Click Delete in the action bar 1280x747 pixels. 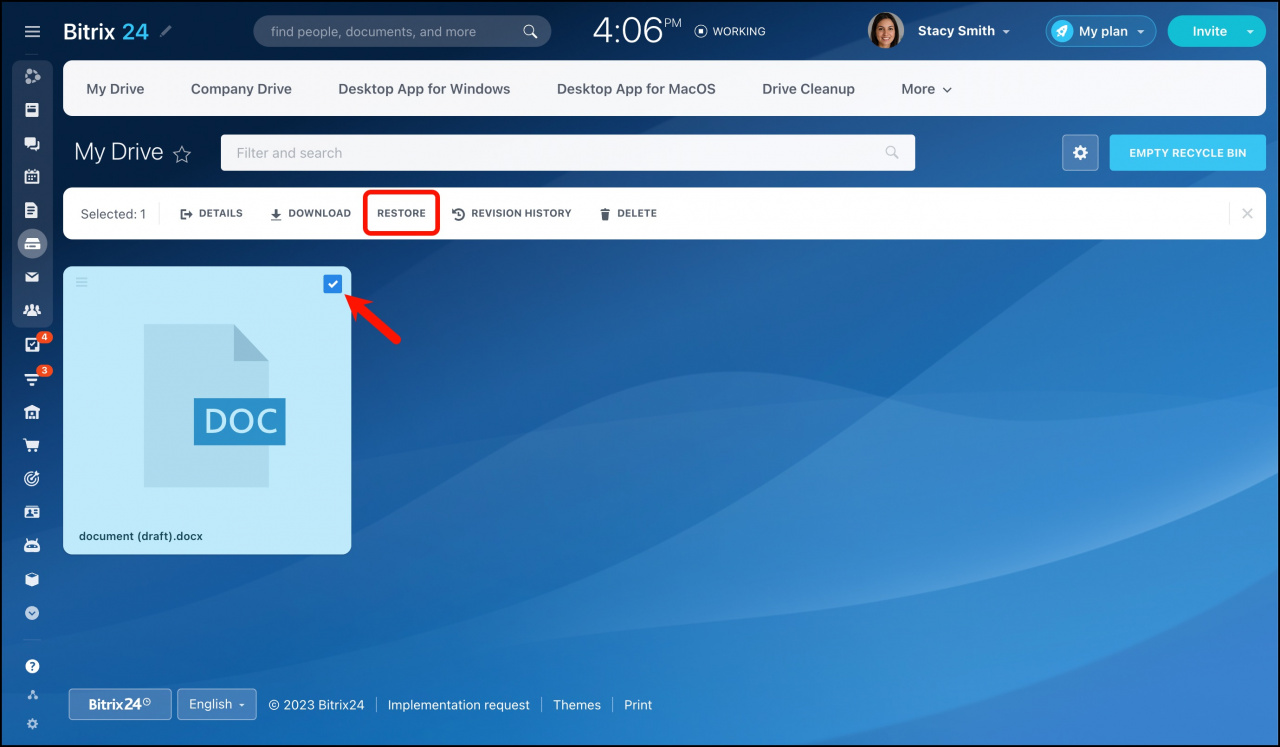coord(628,213)
